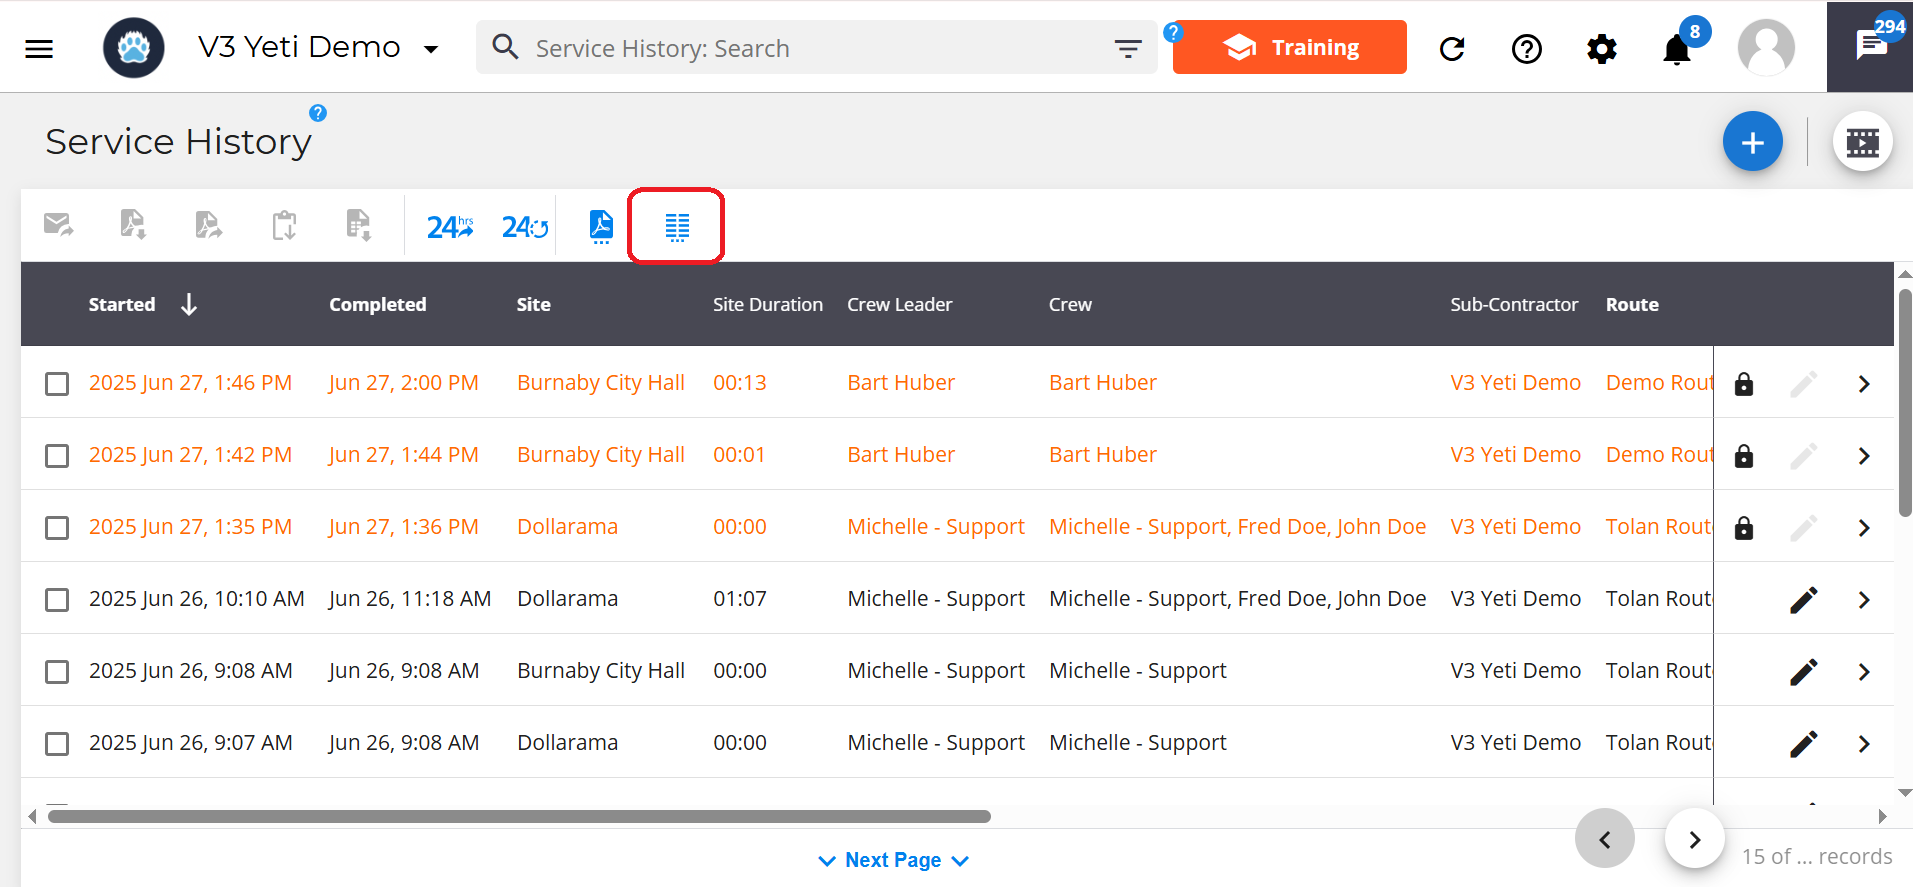Open the hamburger navigation menu
Viewport: 1920px width, 892px height.
click(x=39, y=48)
